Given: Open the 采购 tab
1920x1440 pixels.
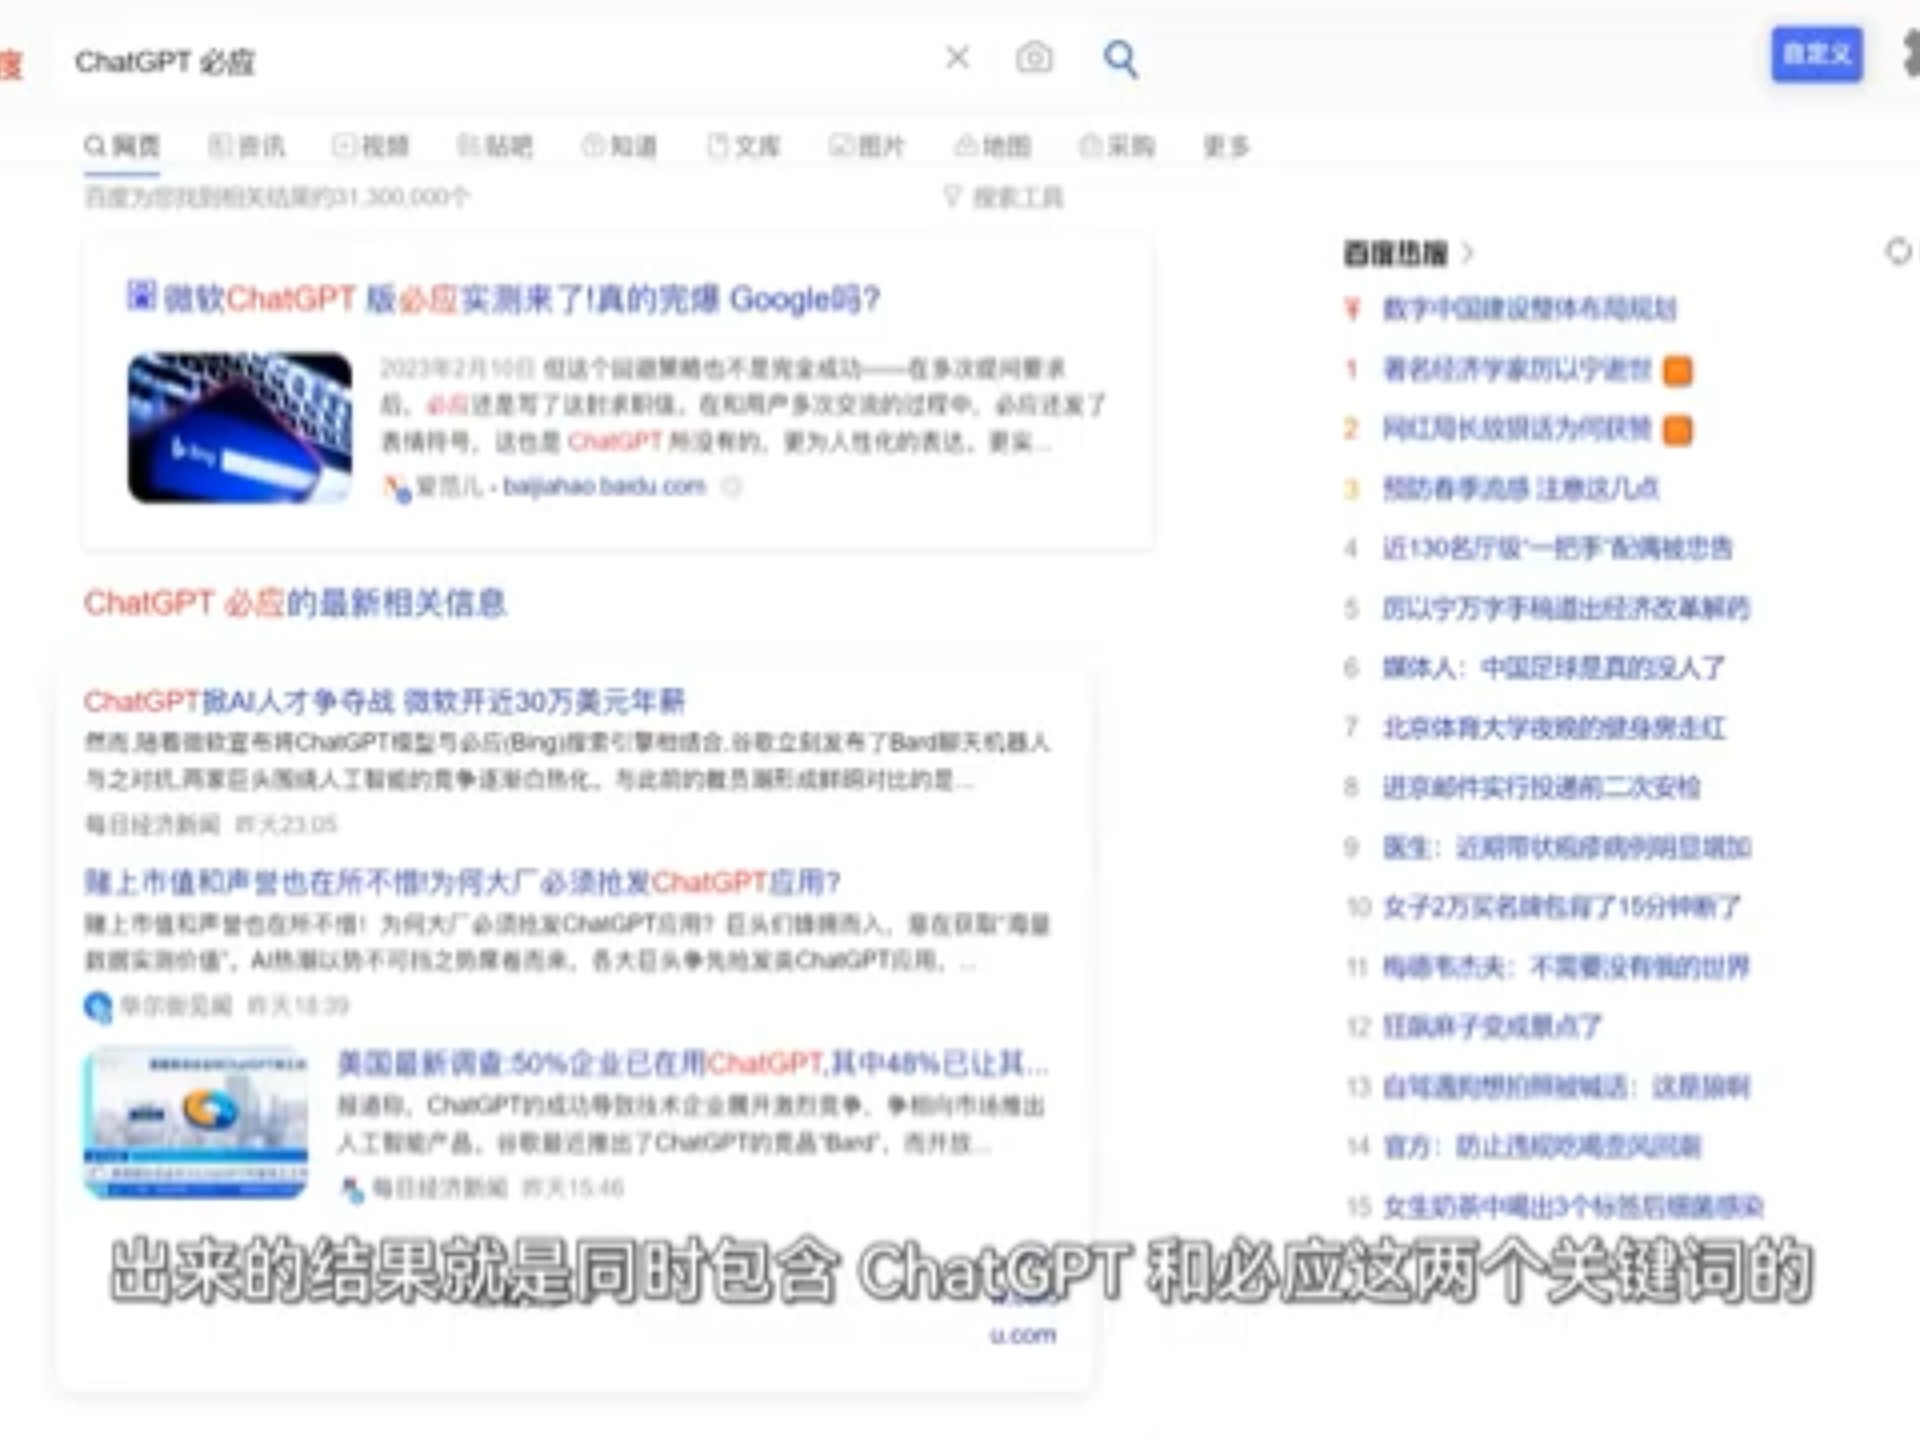Looking at the screenshot, I should (x=1117, y=147).
